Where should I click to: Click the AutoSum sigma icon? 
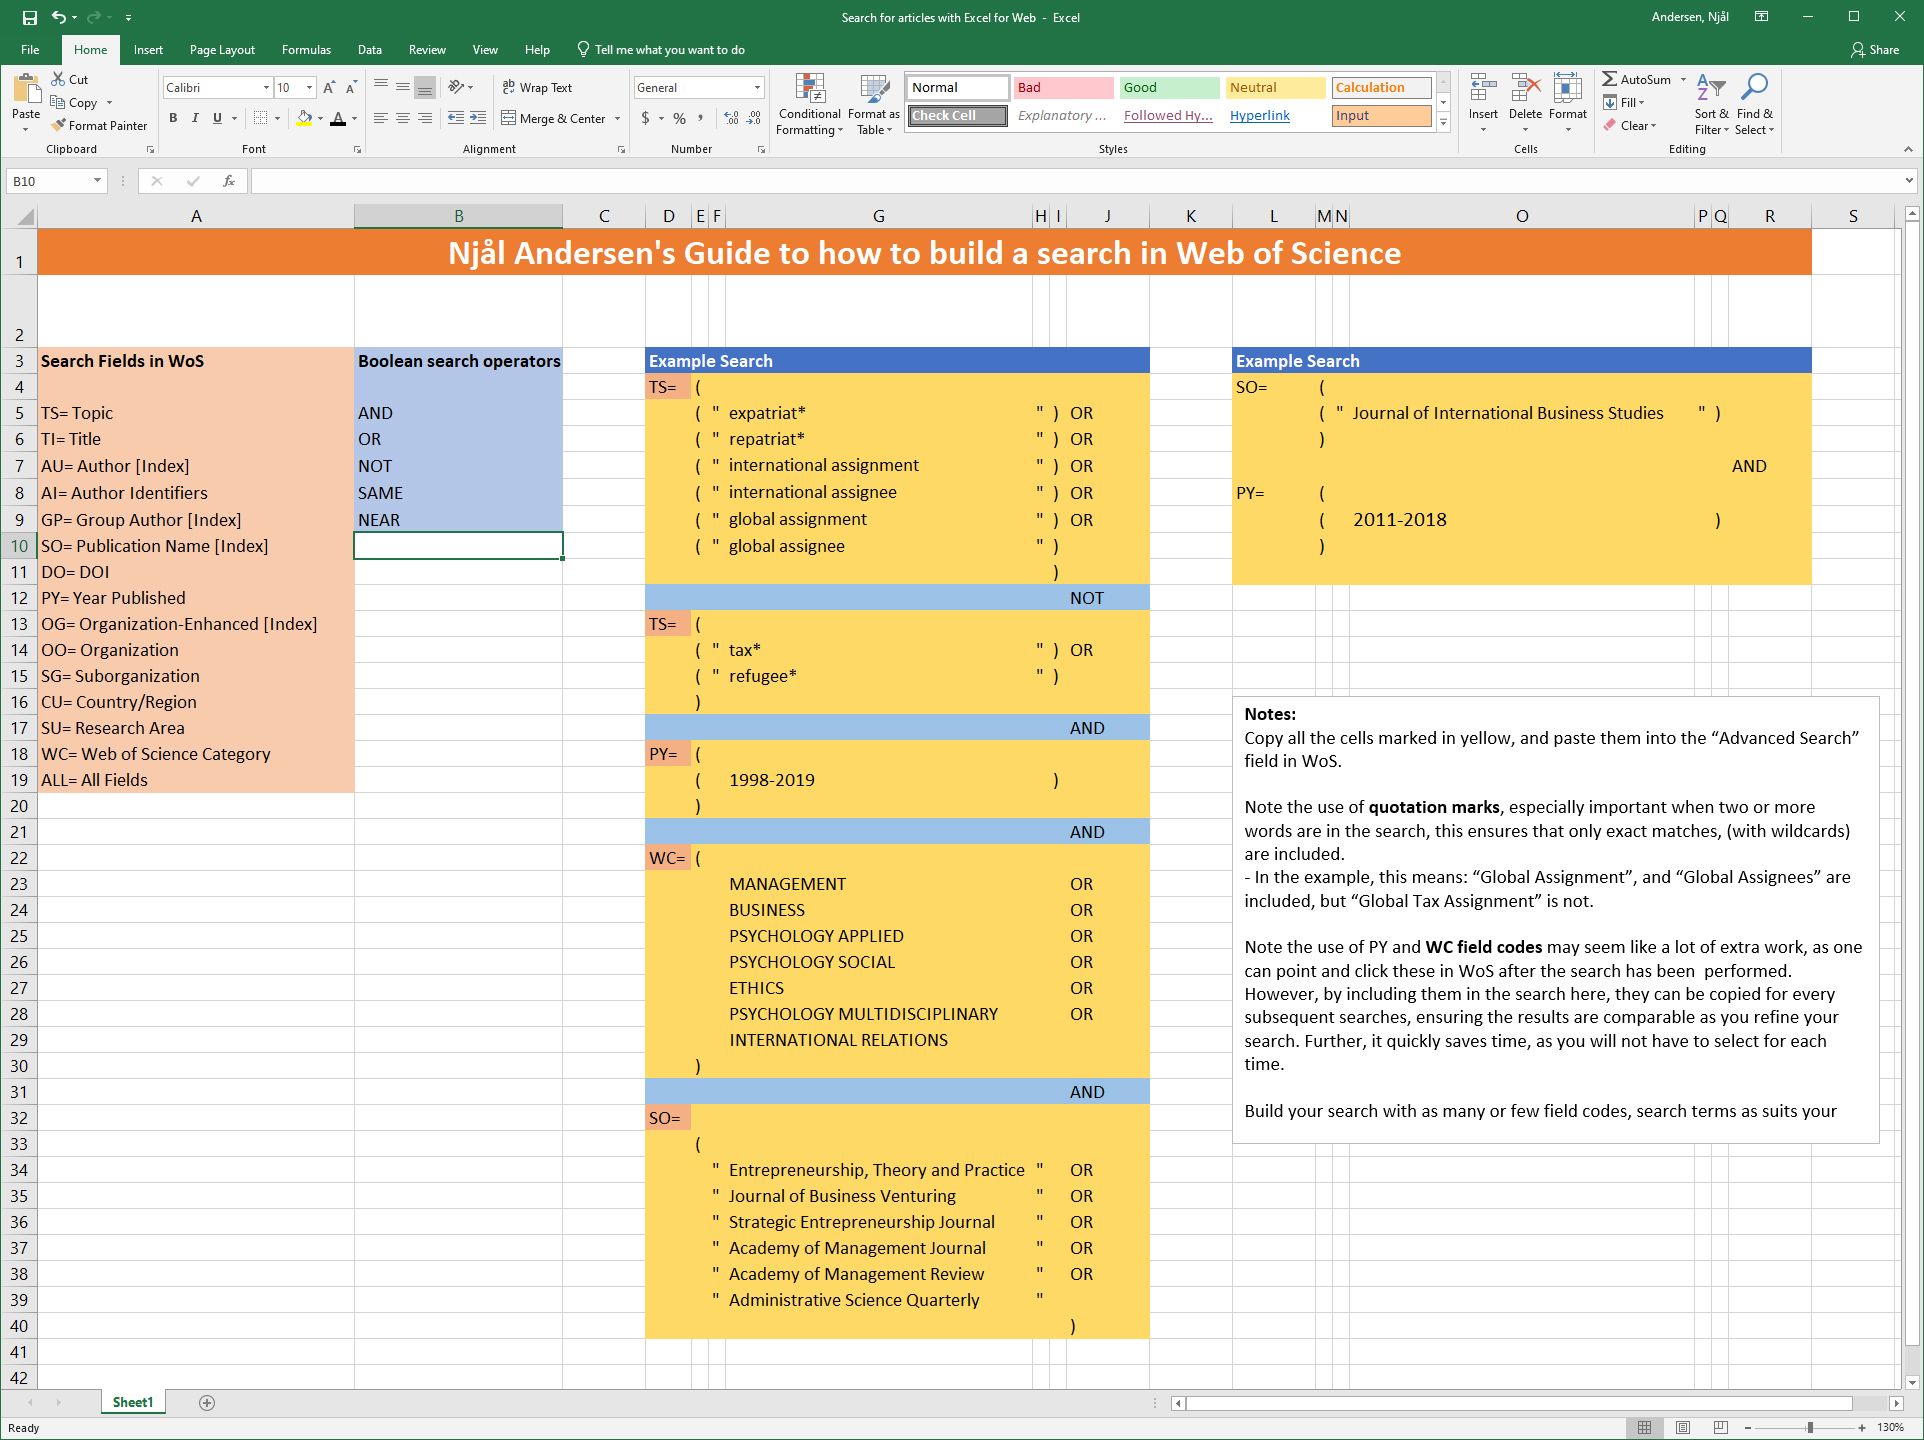[1609, 79]
